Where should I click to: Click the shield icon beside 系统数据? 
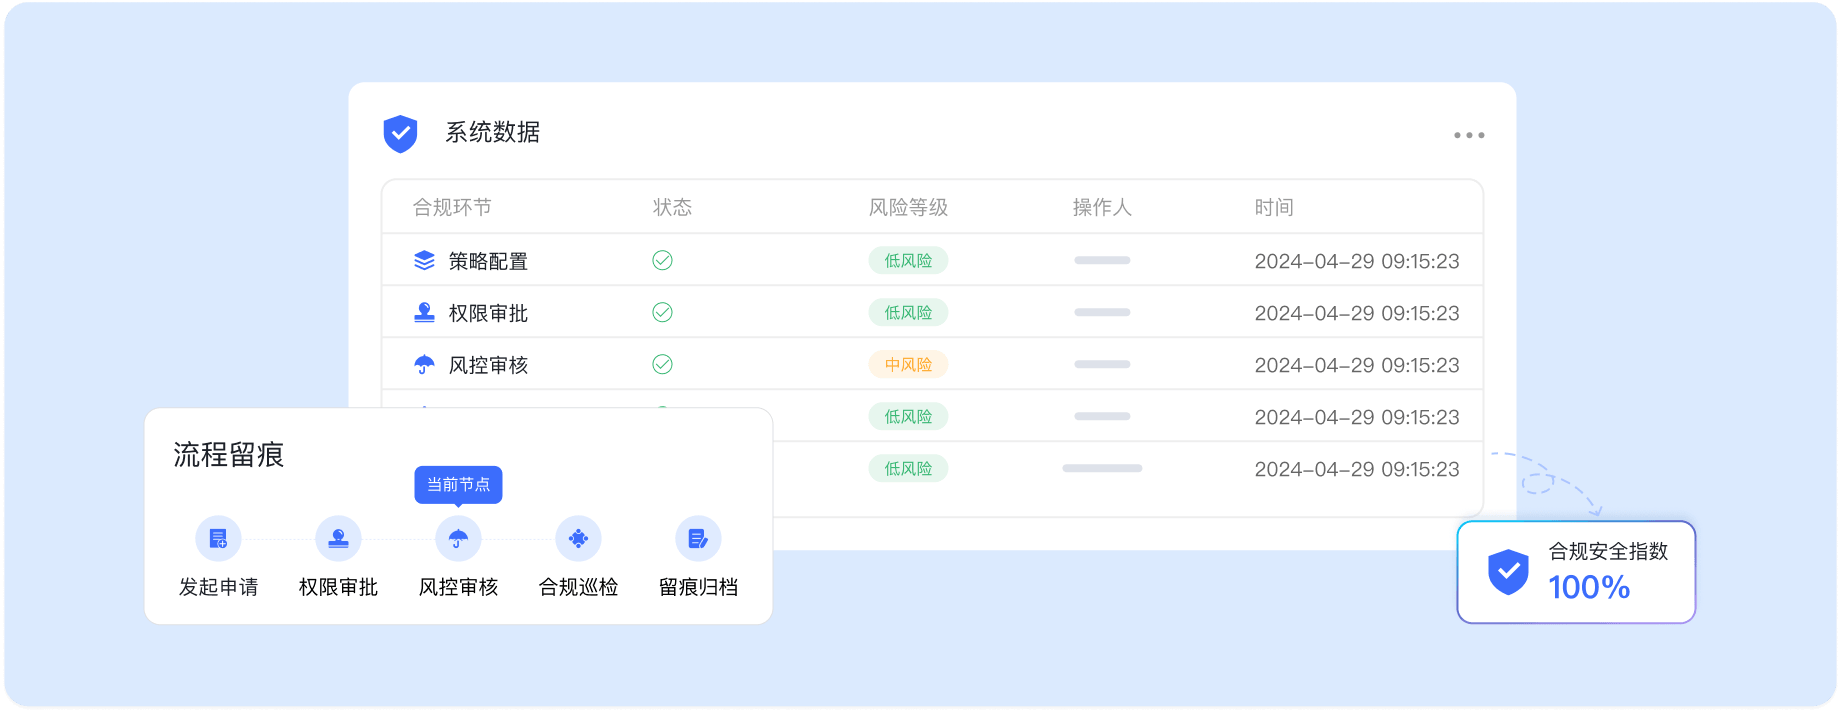[400, 133]
